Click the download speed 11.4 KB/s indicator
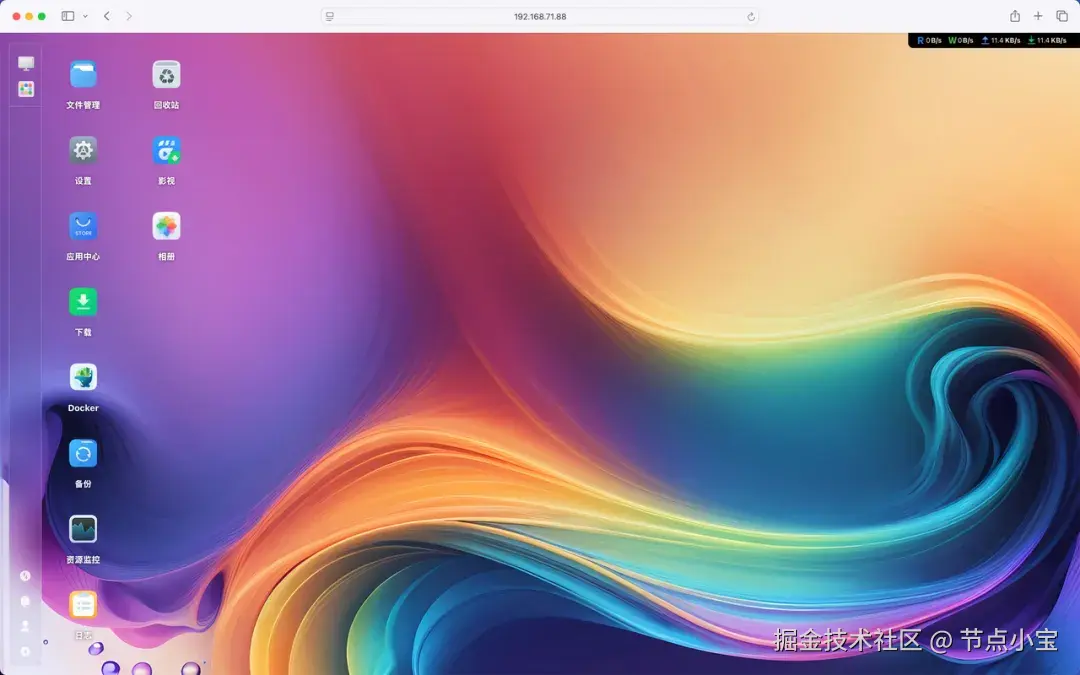This screenshot has width=1080, height=675. pos(1047,41)
